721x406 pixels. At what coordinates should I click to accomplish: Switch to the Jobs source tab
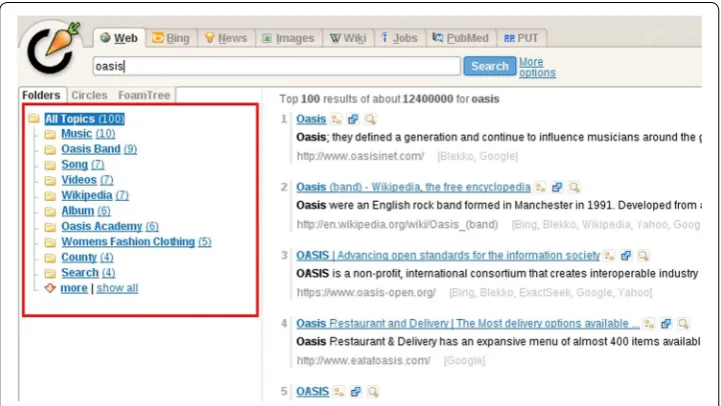tap(400, 38)
